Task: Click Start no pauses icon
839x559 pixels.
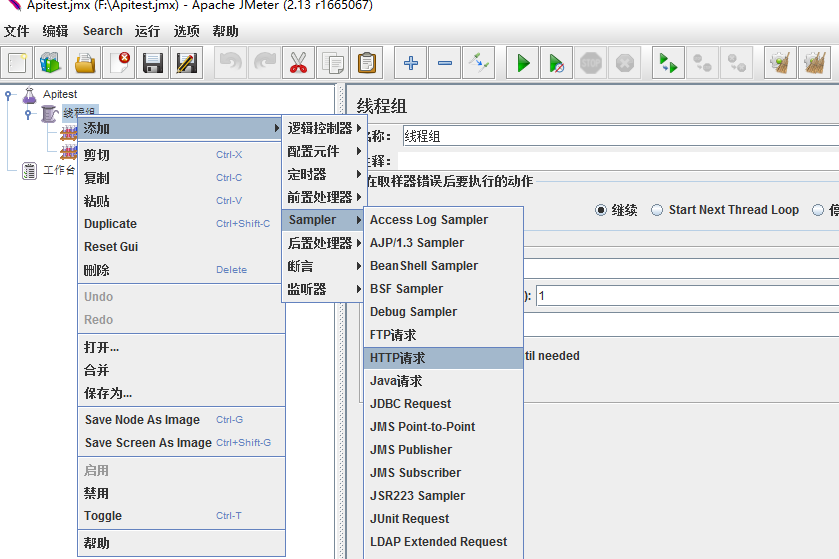Action: pos(556,63)
